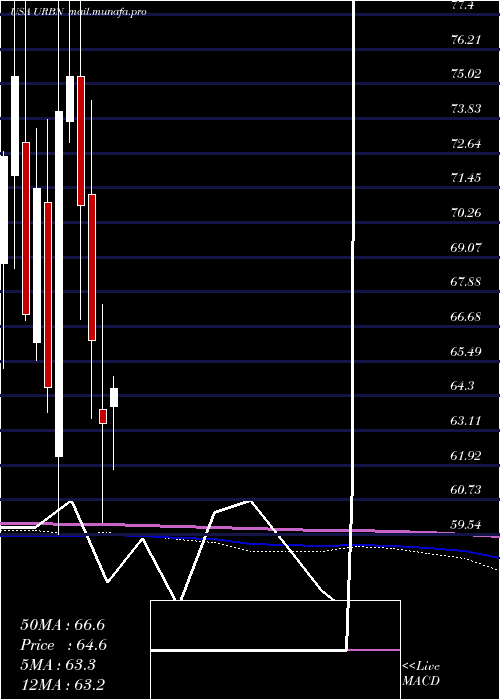Click the <<Live MACD label

[x=421, y=674]
